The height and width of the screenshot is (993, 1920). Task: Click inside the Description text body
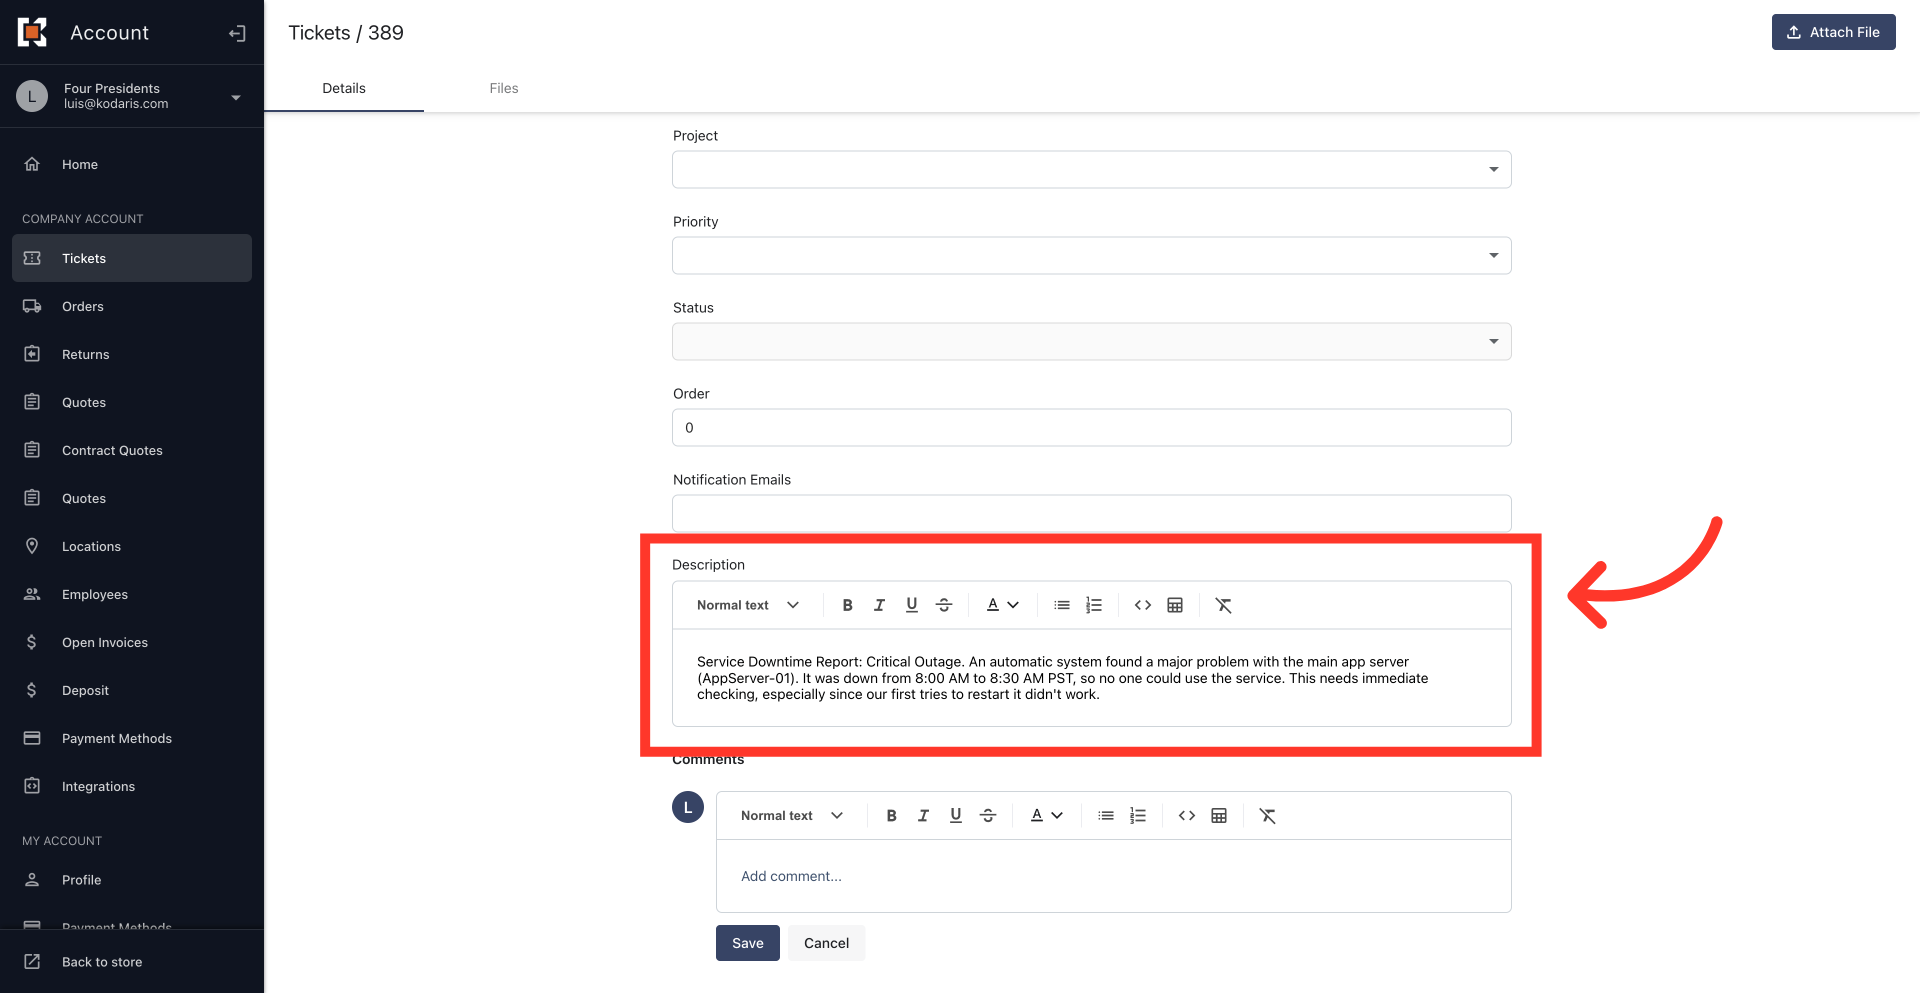click(1091, 678)
